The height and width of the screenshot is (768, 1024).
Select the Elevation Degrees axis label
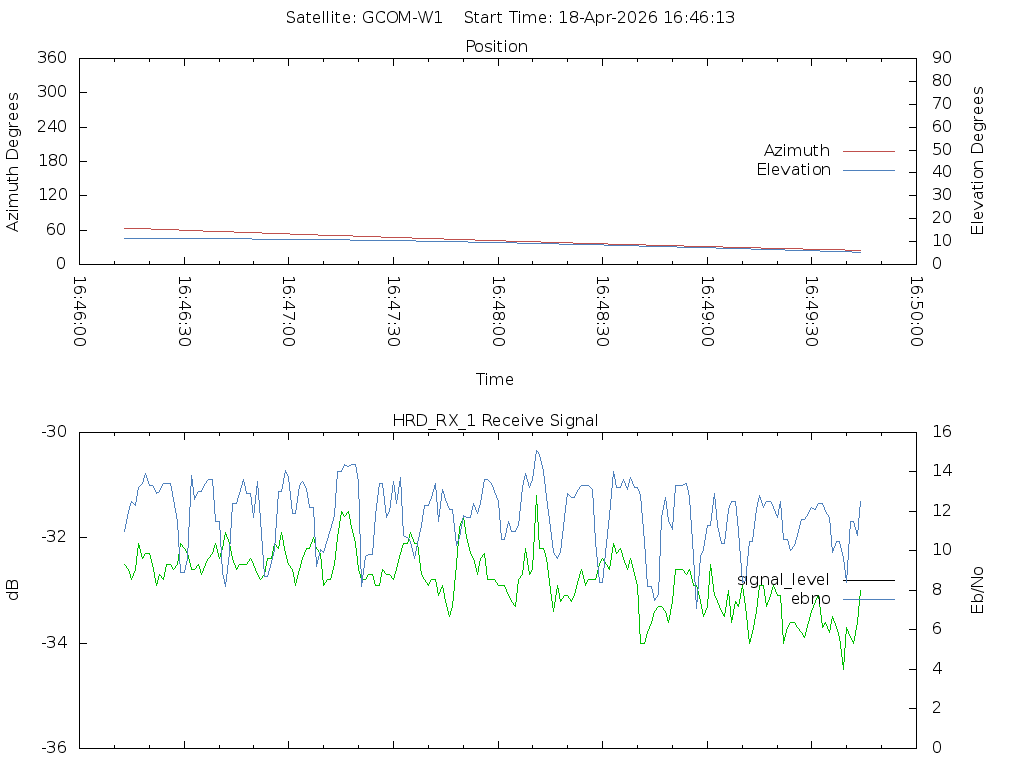[x=978, y=161]
